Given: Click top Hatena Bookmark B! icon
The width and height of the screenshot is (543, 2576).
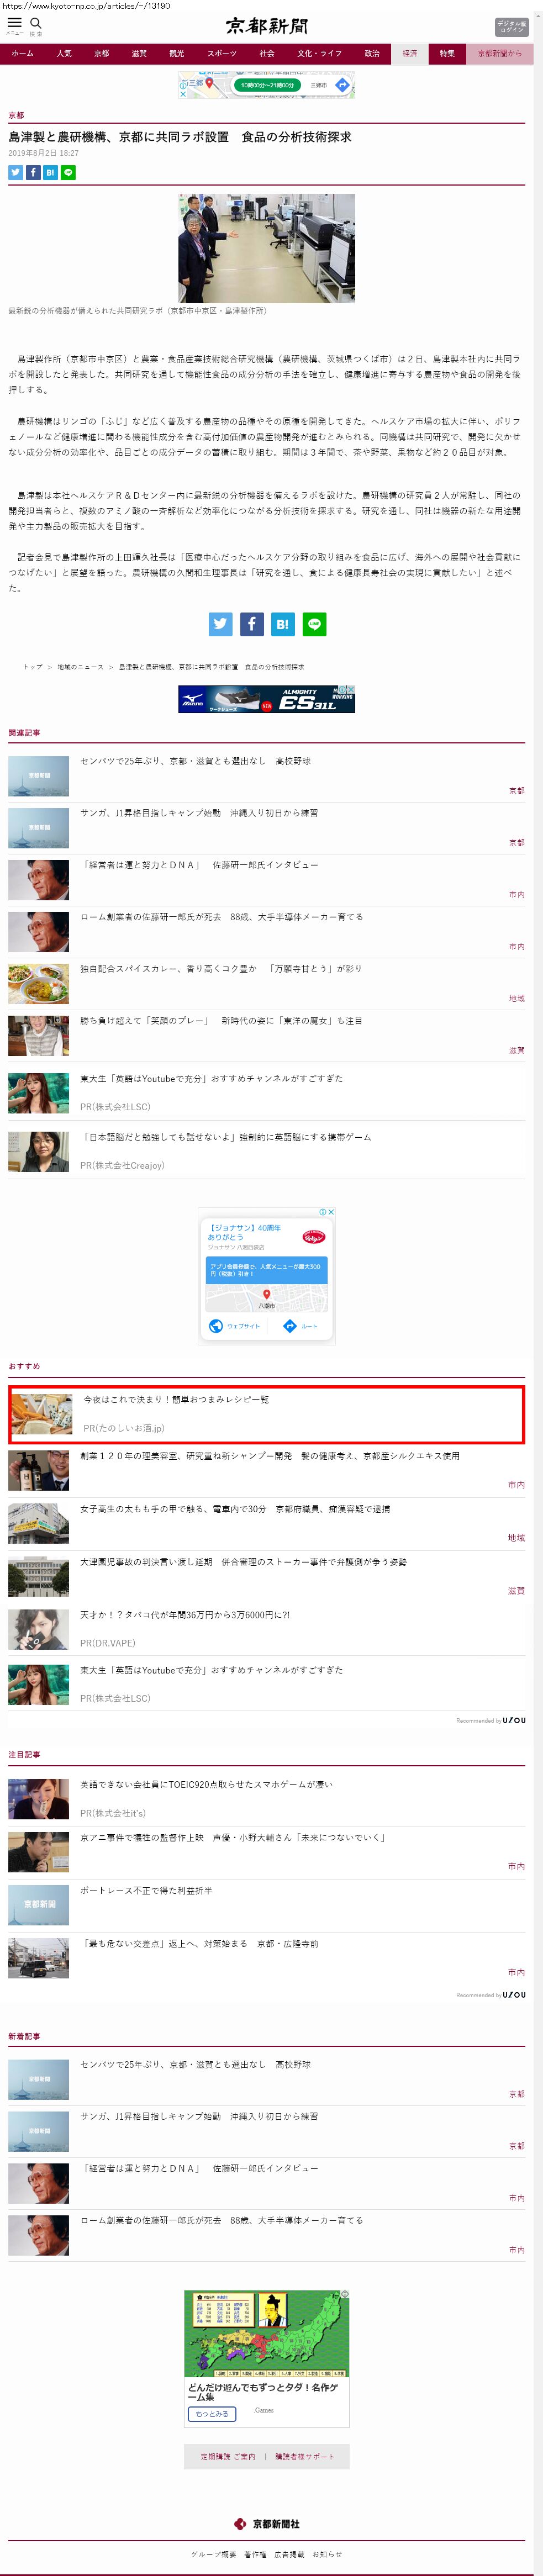Looking at the screenshot, I should (x=50, y=173).
